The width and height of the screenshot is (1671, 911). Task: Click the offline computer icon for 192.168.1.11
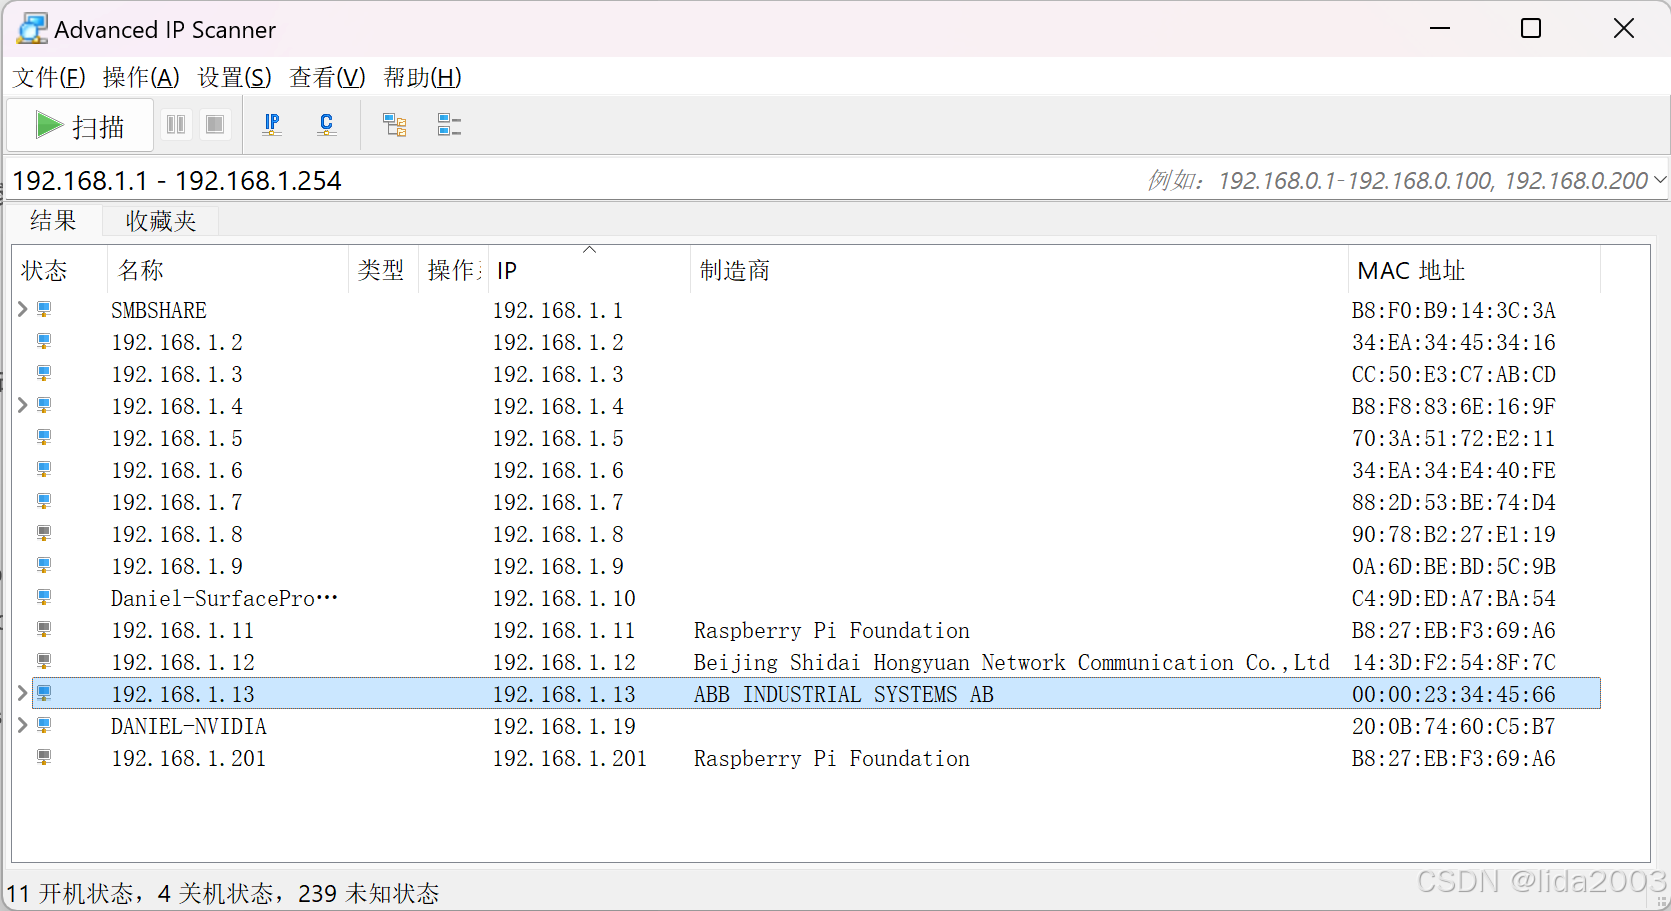click(x=44, y=630)
